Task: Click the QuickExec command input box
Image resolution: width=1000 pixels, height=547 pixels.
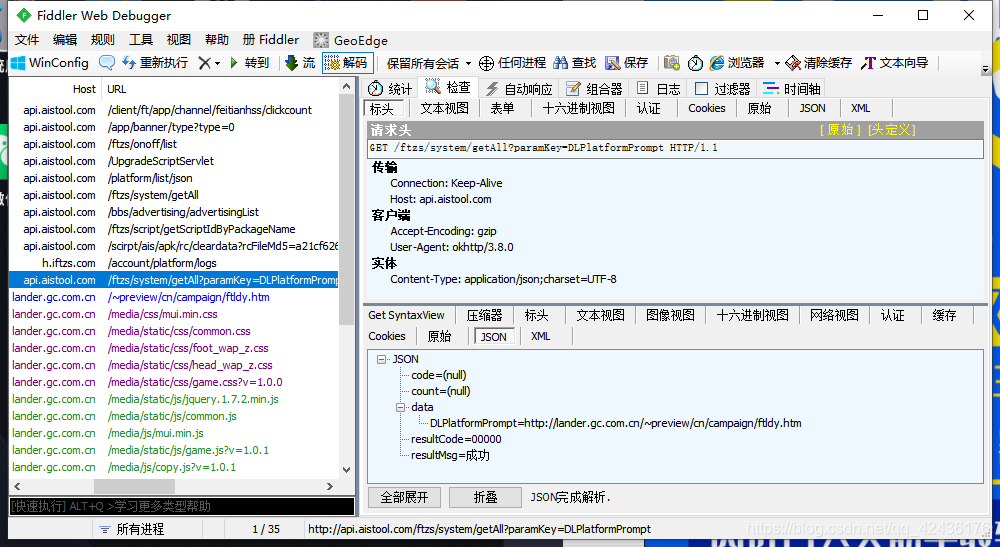Action: click(x=182, y=506)
